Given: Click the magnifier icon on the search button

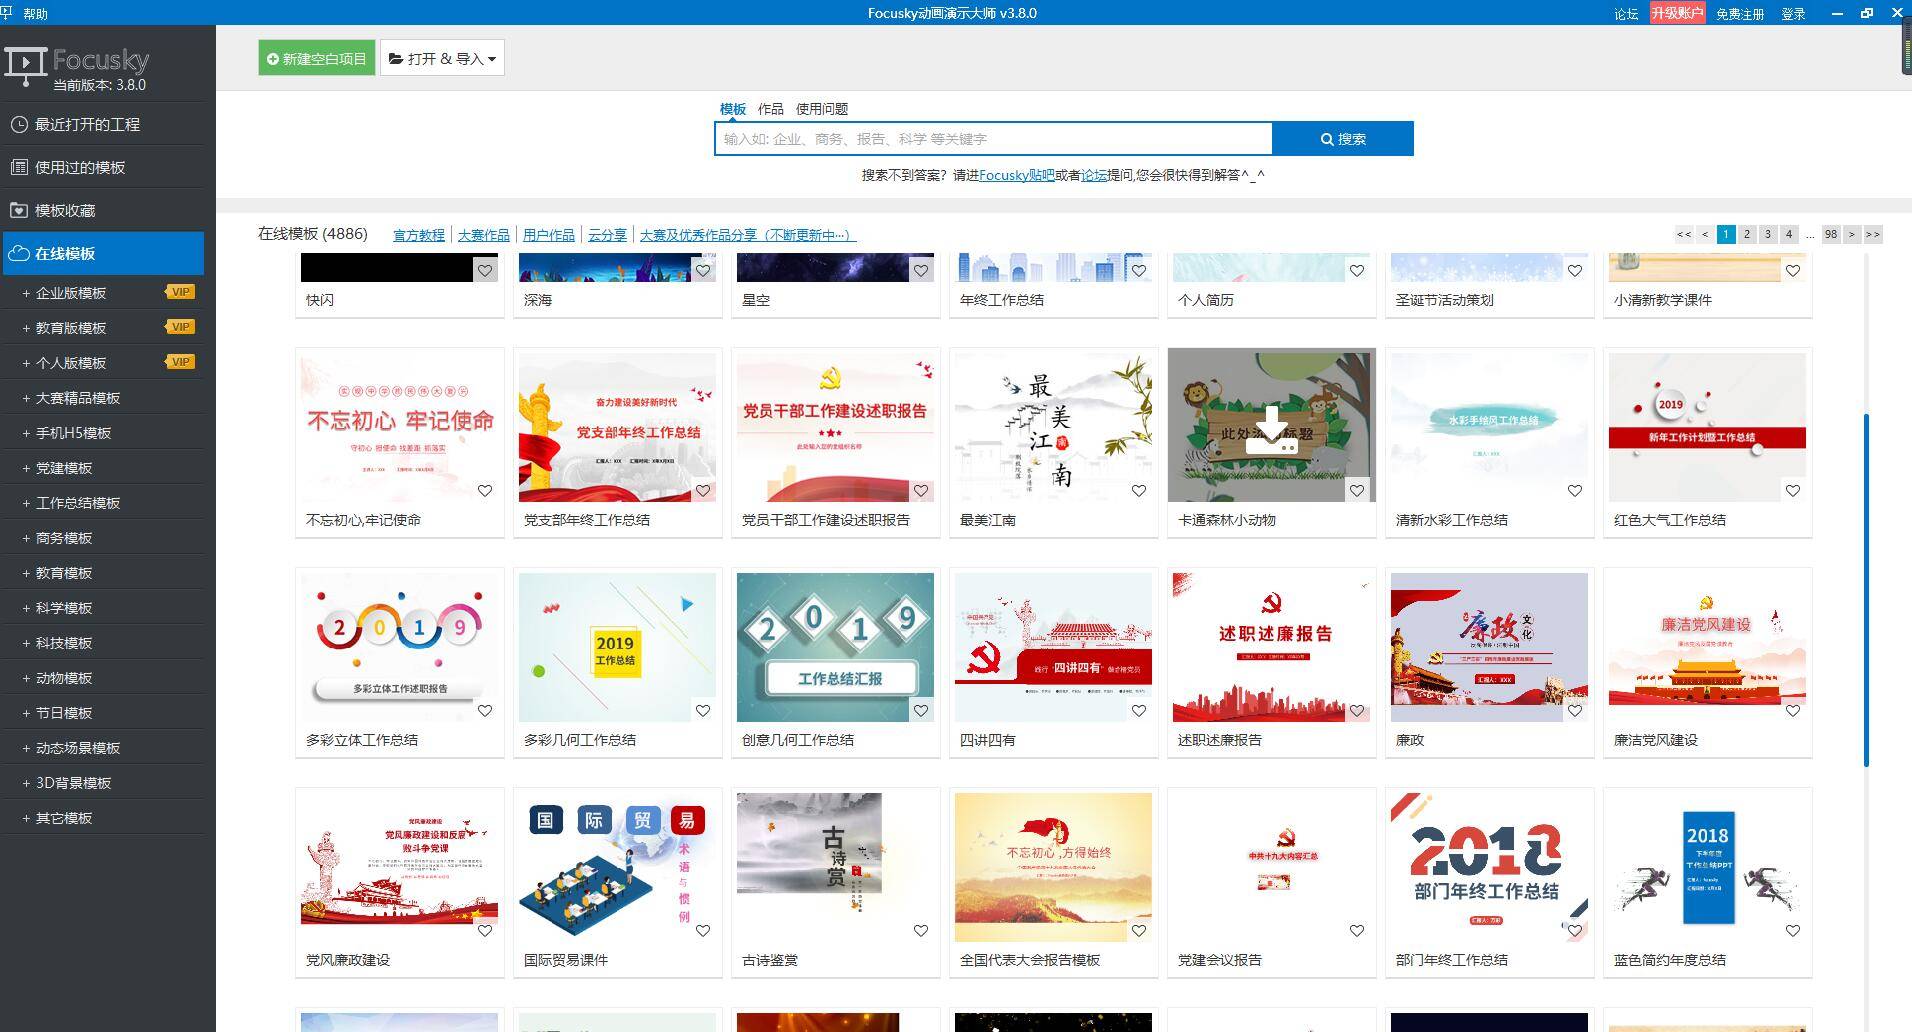Looking at the screenshot, I should point(1327,139).
